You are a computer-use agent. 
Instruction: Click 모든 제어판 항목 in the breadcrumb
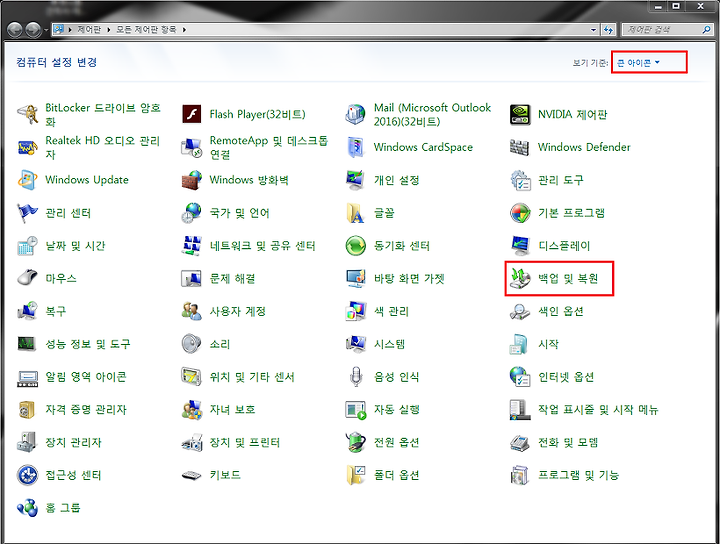[146, 29]
